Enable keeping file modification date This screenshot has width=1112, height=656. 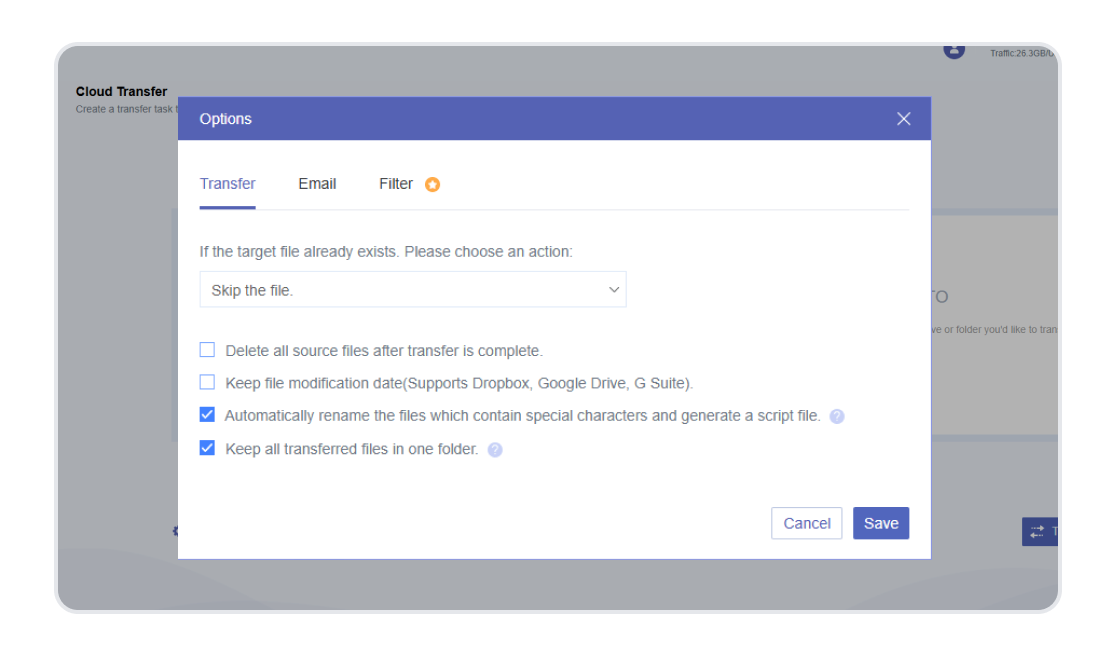207,382
